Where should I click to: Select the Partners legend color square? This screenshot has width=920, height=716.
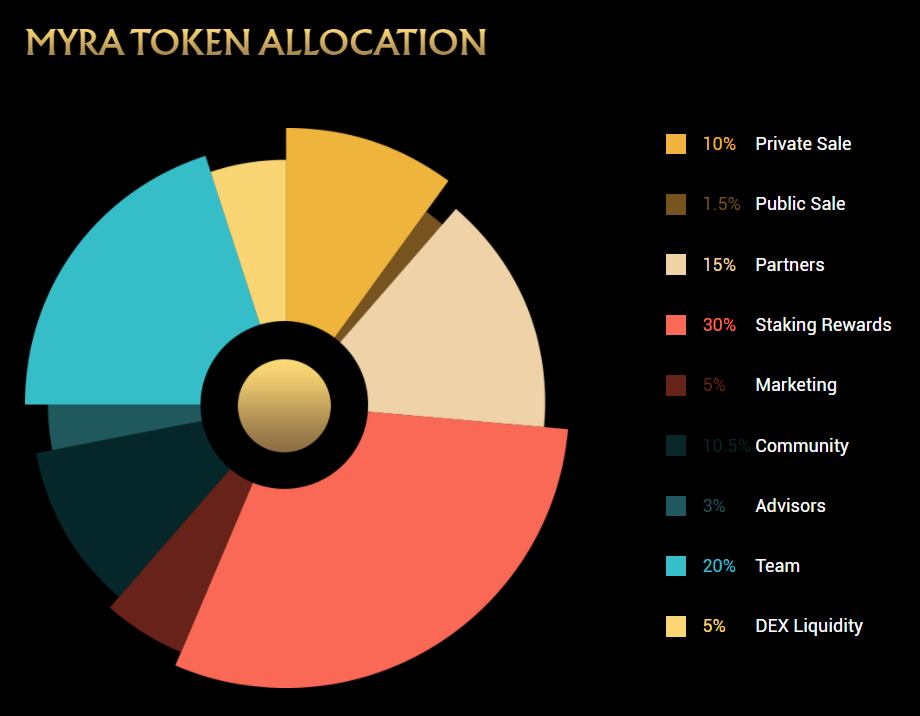[676, 265]
